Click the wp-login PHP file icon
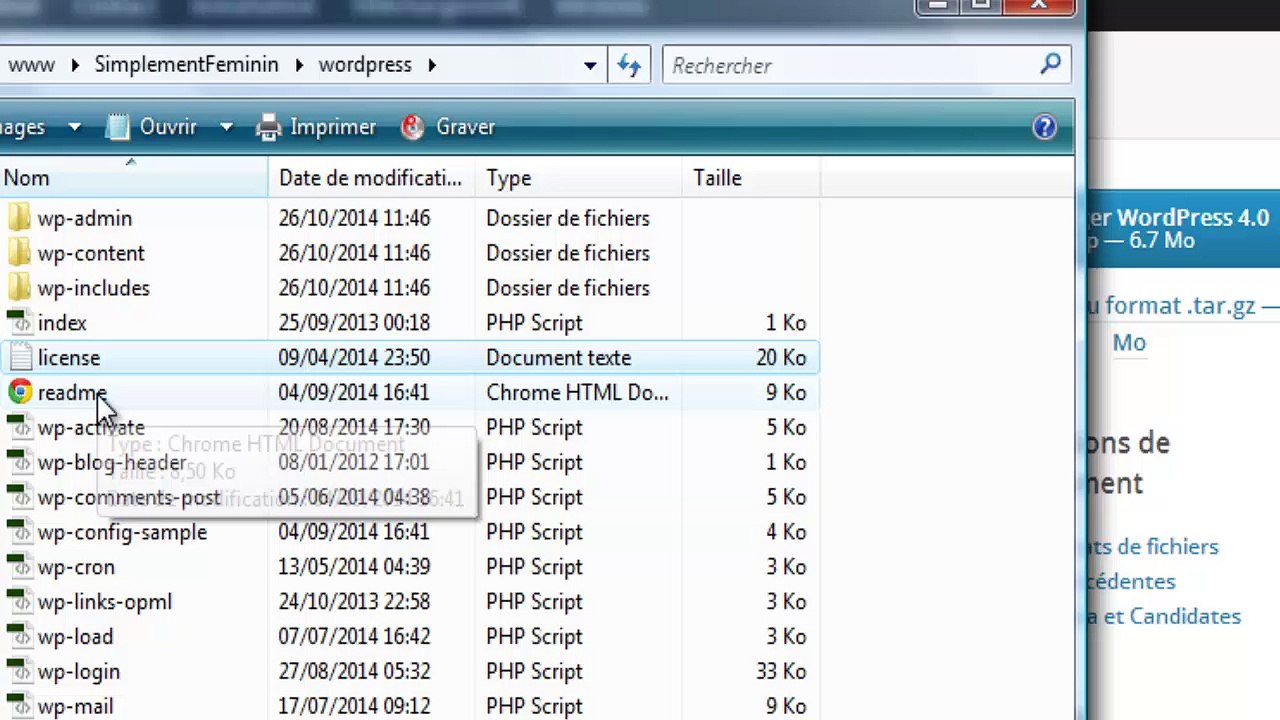1280x720 pixels. click(19, 672)
